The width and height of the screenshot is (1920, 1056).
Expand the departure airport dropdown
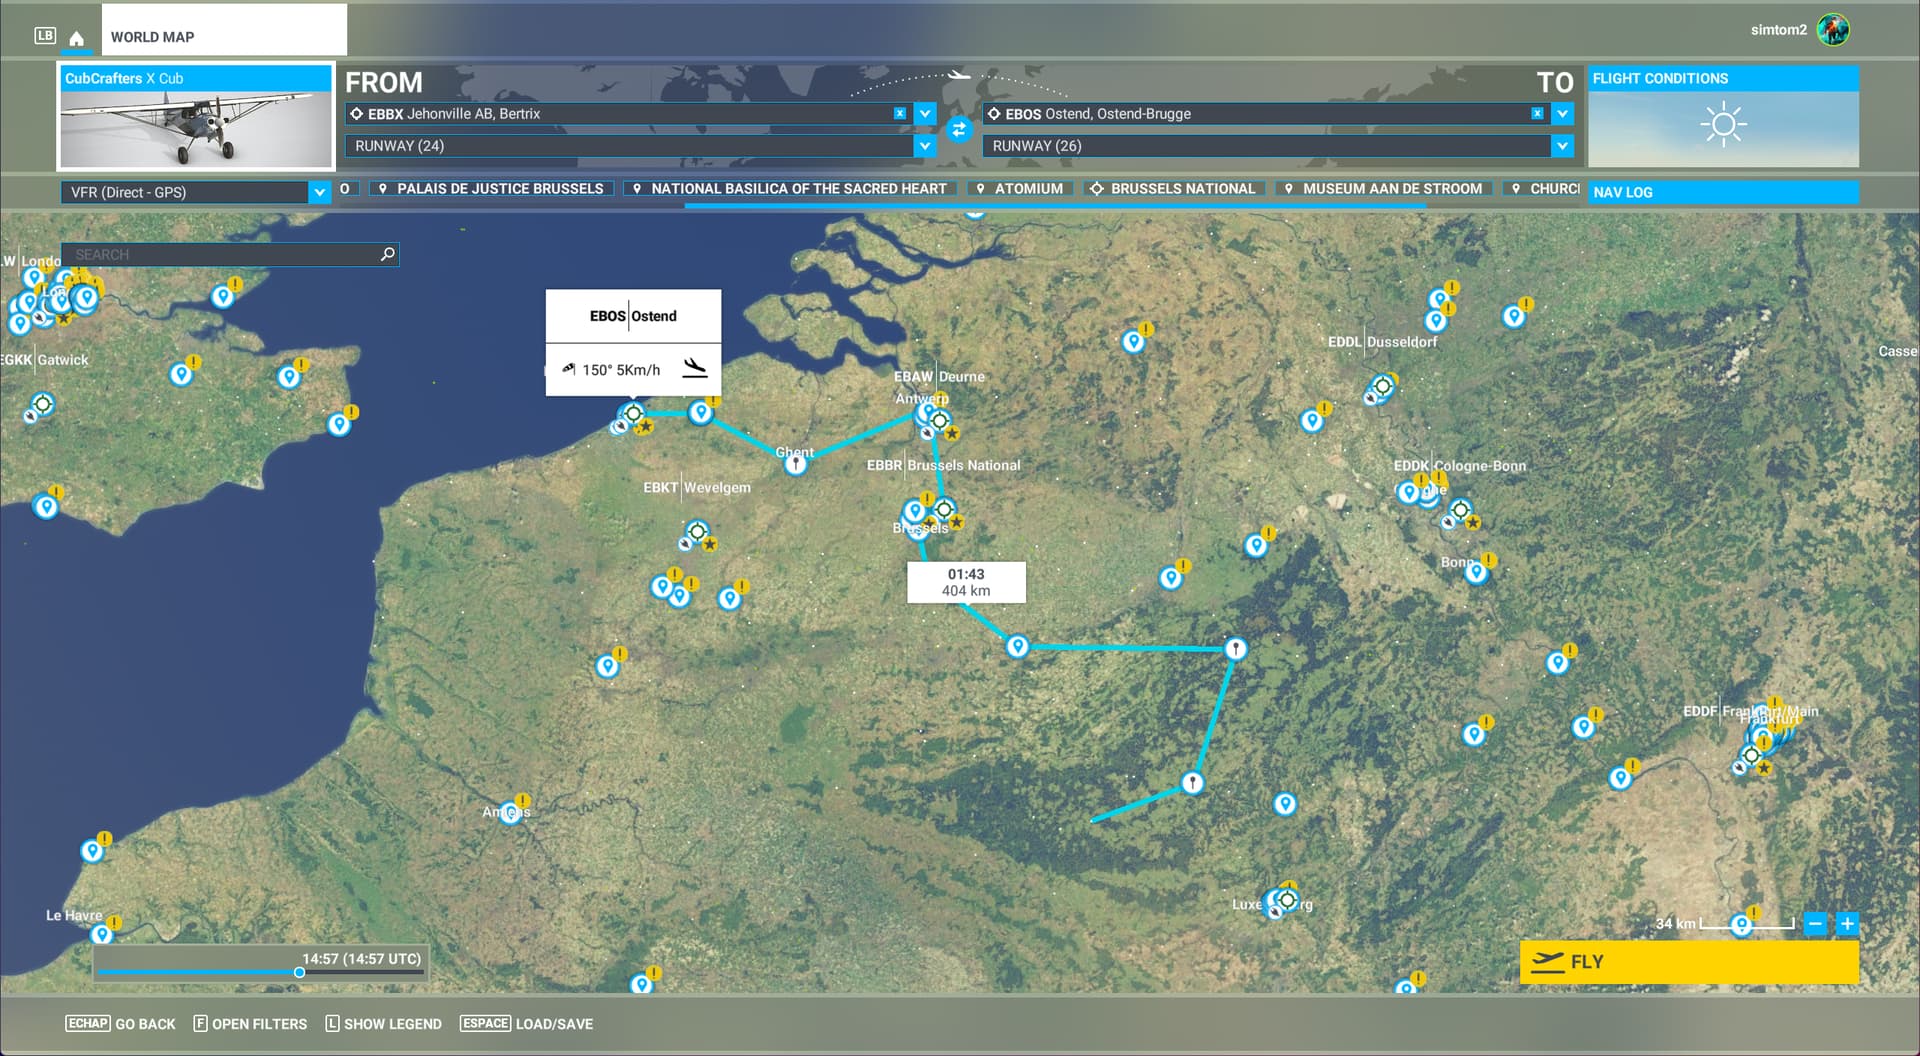(925, 114)
